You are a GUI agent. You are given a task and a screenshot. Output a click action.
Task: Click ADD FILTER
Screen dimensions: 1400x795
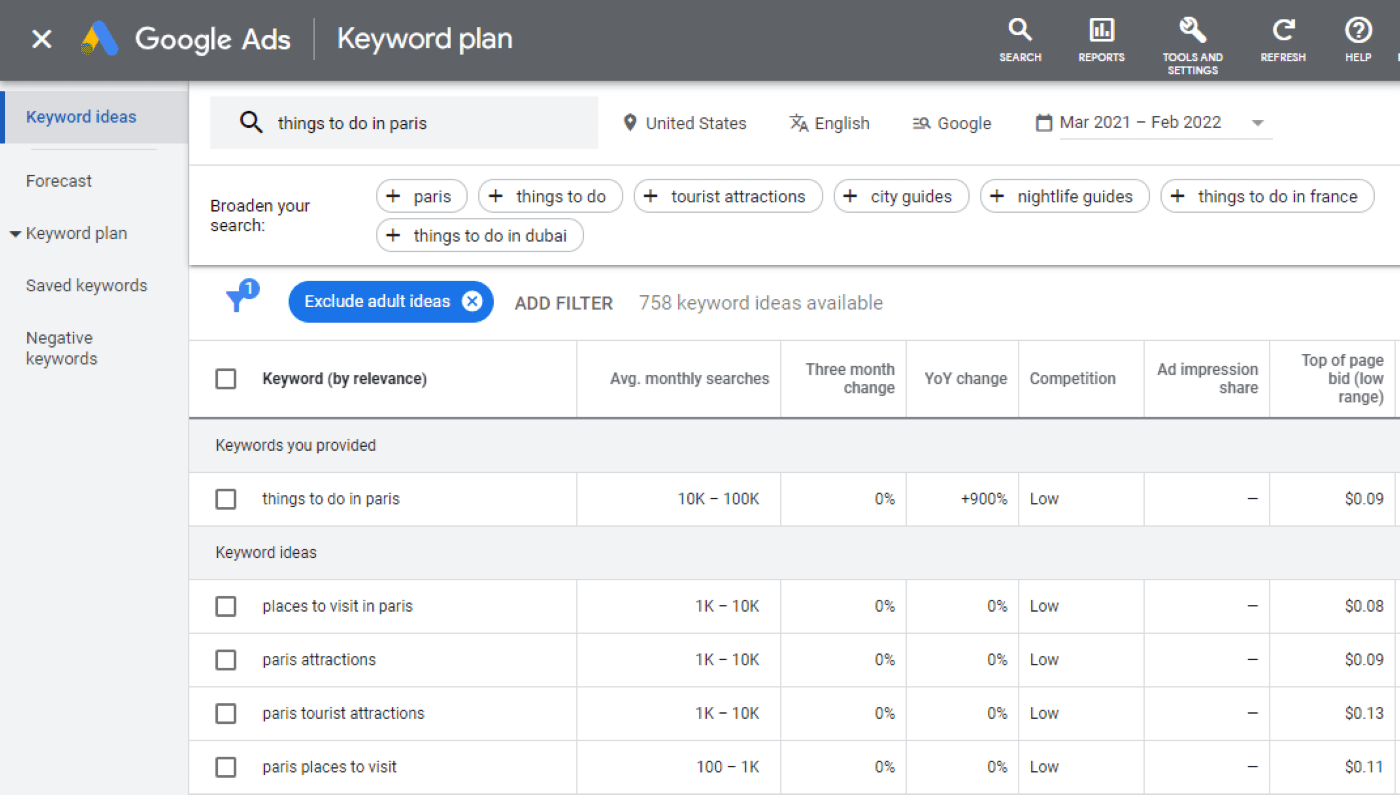pyautogui.click(x=563, y=301)
